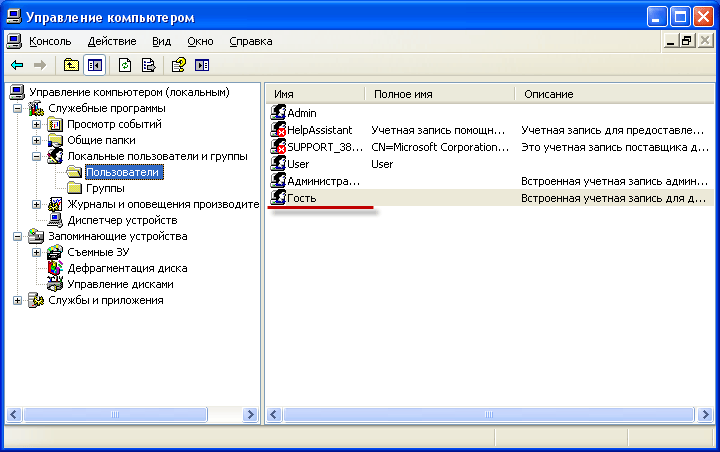Viewport: 720px width, 452px height.
Task: Click the Общие папки icon
Action: pyautogui.click(x=55, y=140)
